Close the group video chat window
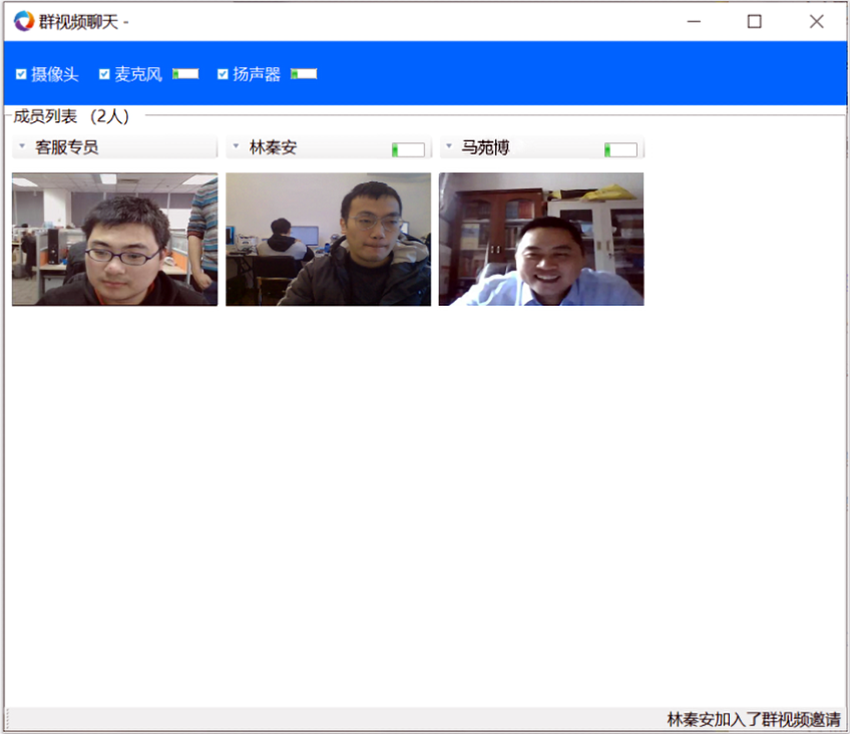Image resolution: width=850 pixels, height=734 pixels. coord(816,22)
